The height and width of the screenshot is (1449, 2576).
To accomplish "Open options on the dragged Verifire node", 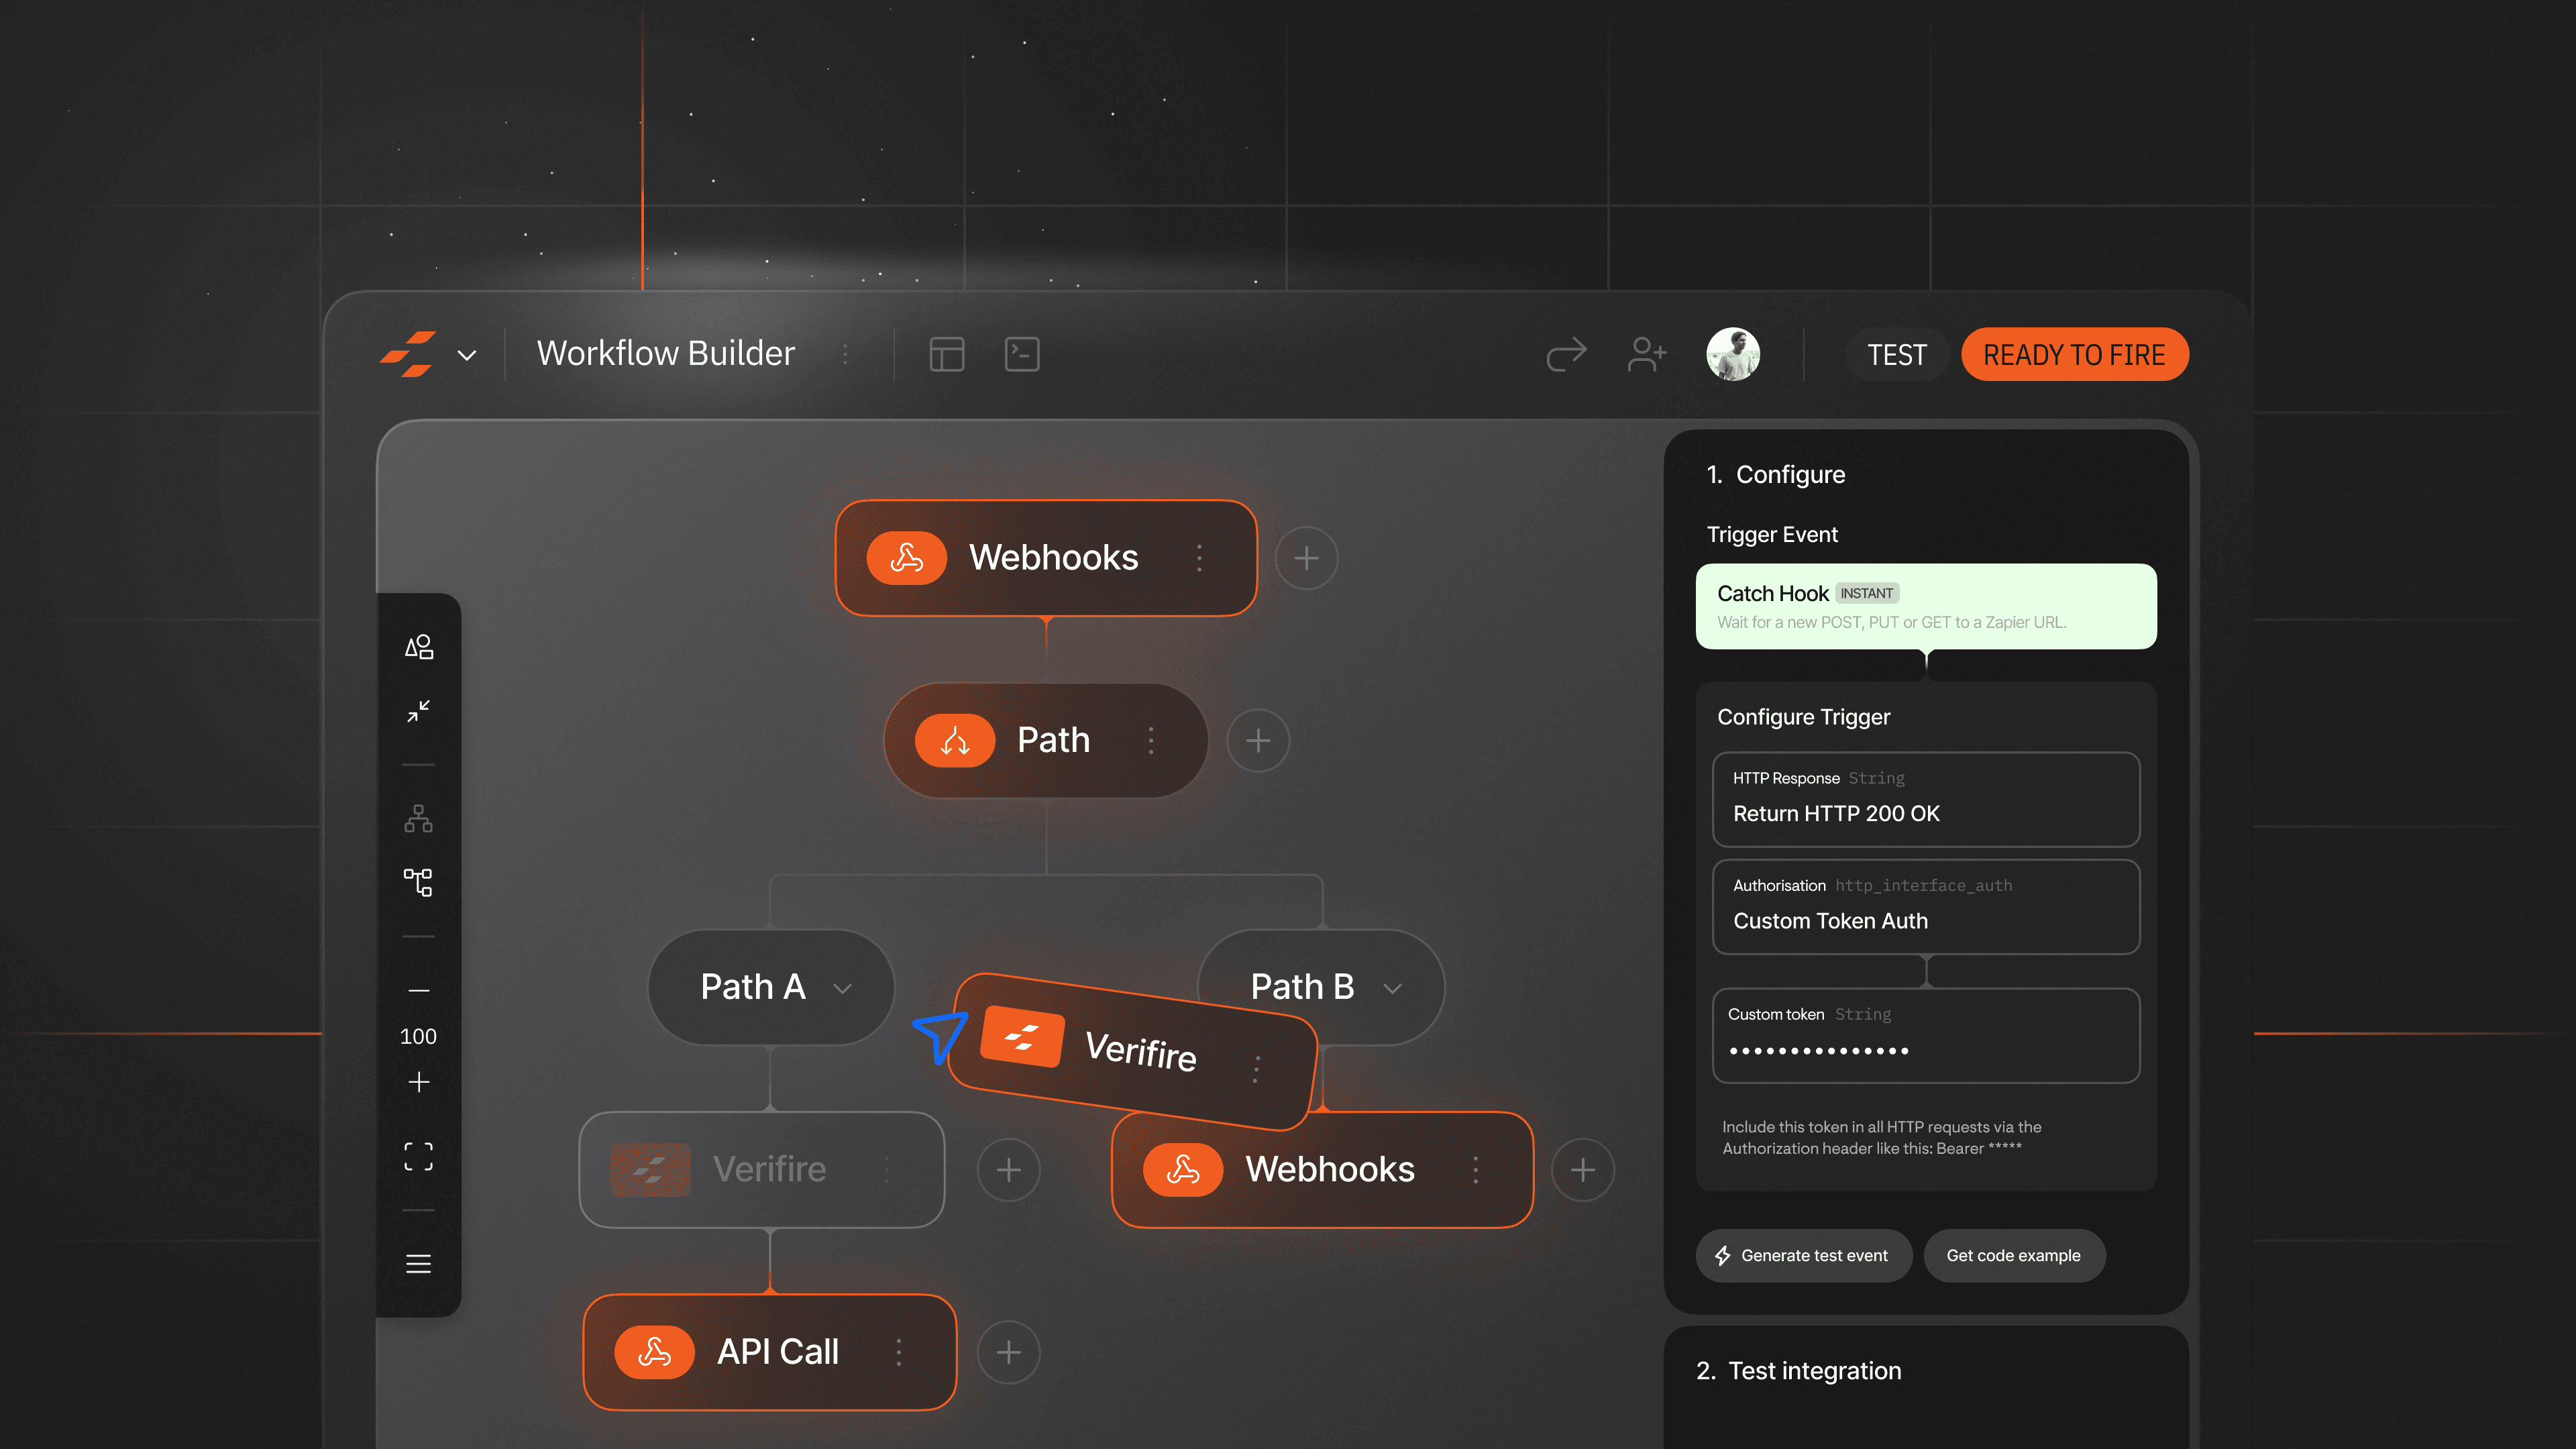I will tap(1256, 1069).
